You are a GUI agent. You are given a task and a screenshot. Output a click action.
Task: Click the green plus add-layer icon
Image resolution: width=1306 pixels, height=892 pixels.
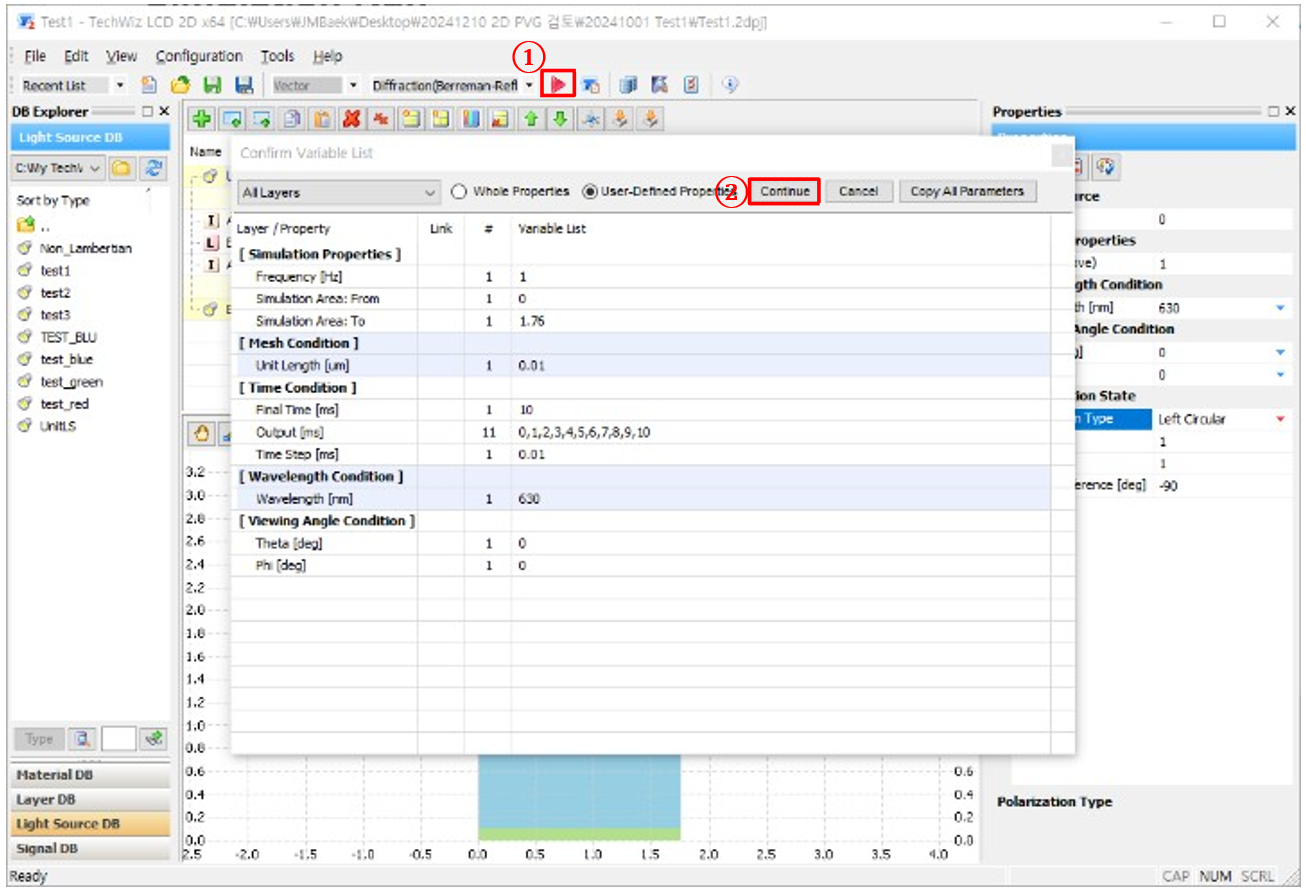pyautogui.click(x=202, y=120)
